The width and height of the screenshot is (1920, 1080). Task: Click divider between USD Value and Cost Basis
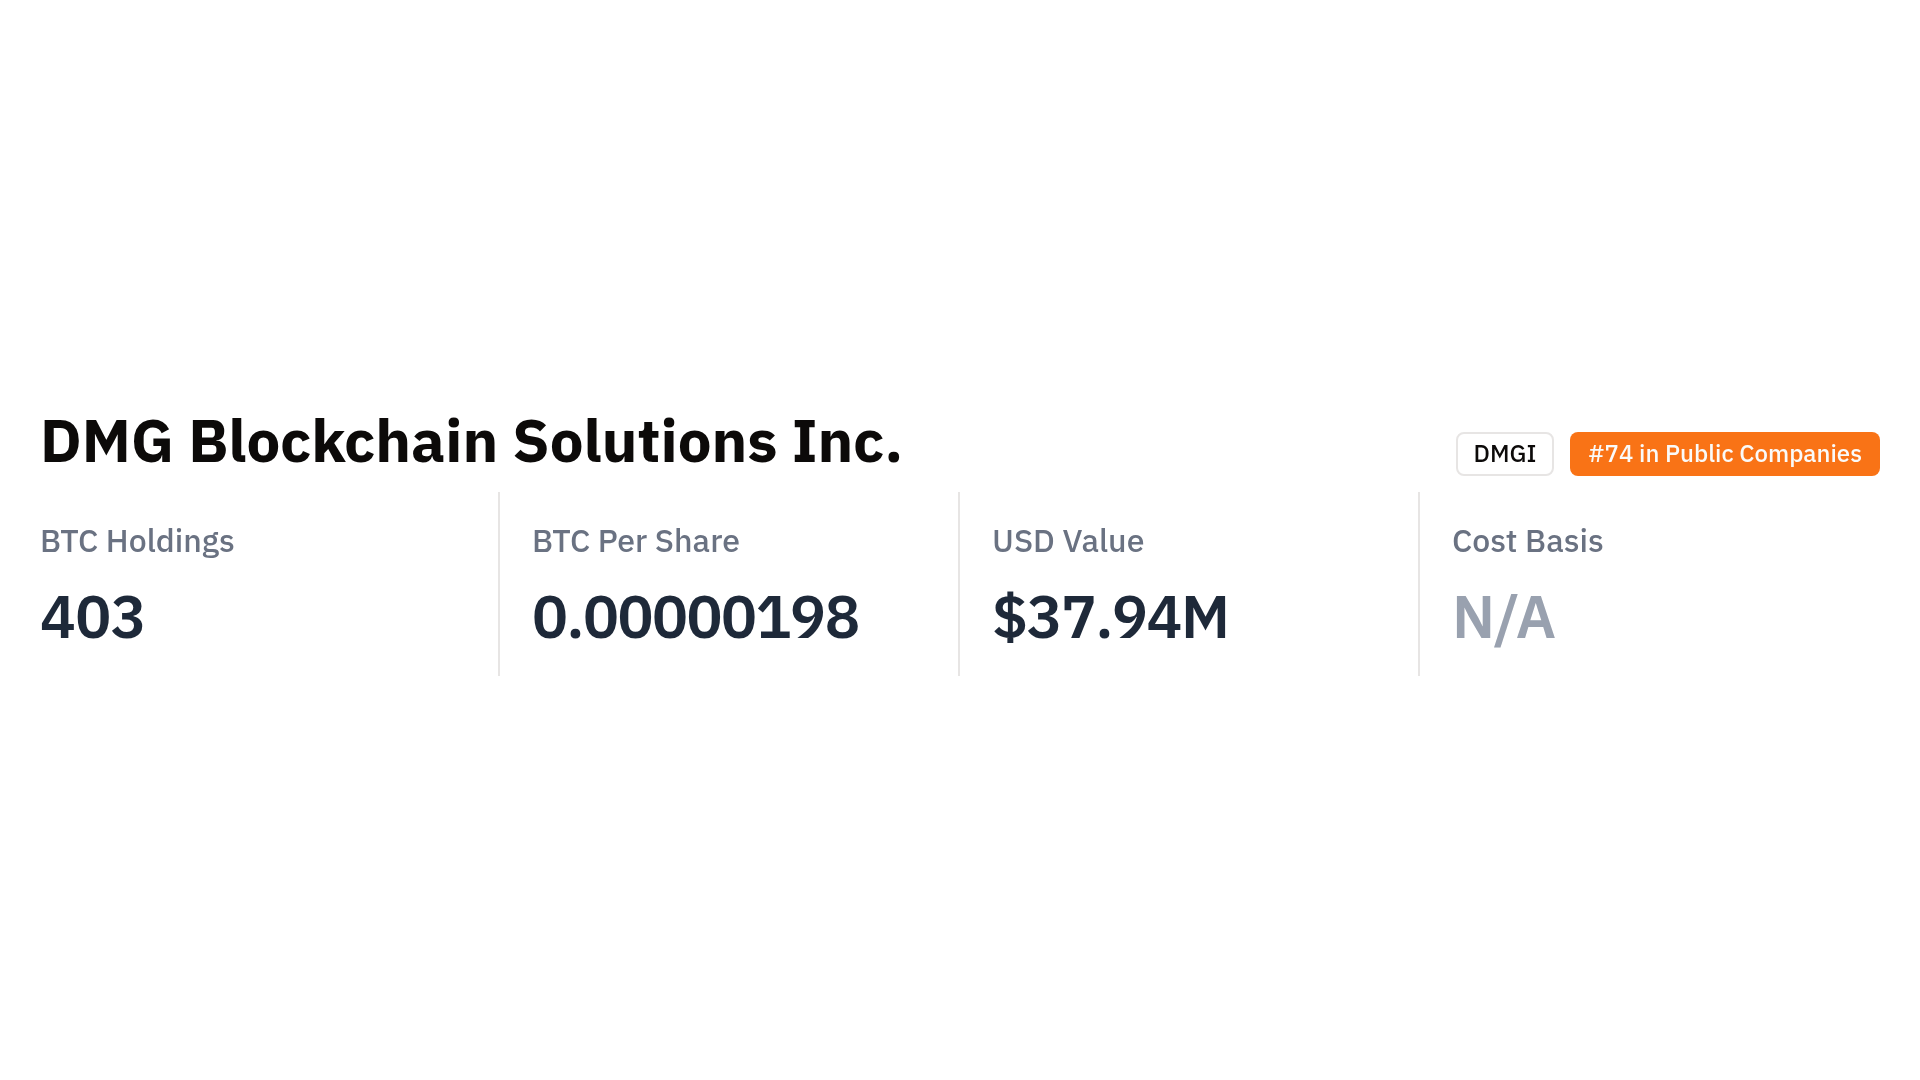pyautogui.click(x=1419, y=584)
